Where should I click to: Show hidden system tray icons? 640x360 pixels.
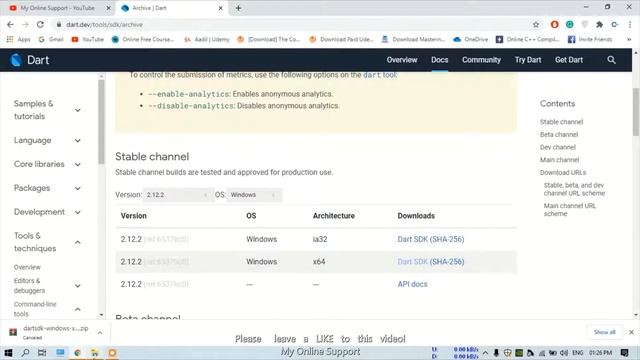pos(485,353)
